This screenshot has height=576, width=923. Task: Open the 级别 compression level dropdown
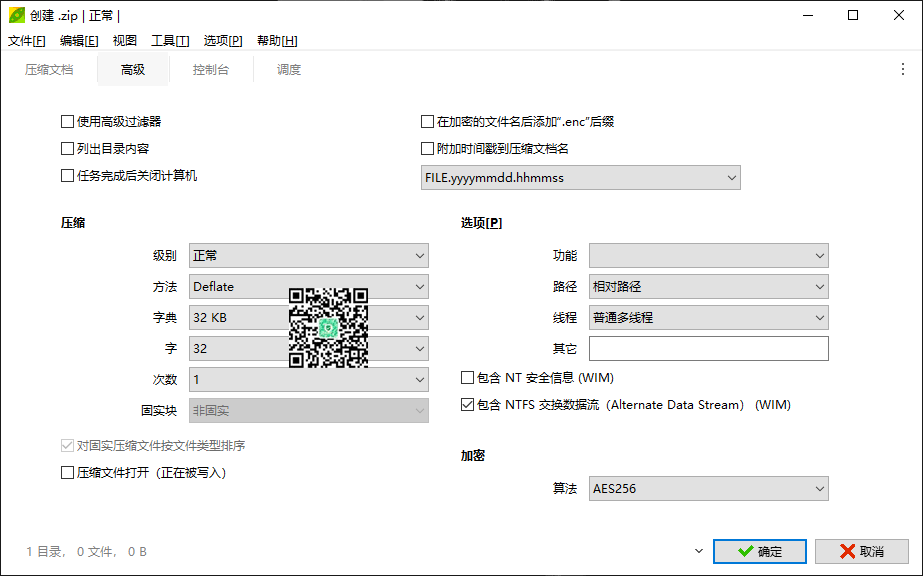[308, 256]
